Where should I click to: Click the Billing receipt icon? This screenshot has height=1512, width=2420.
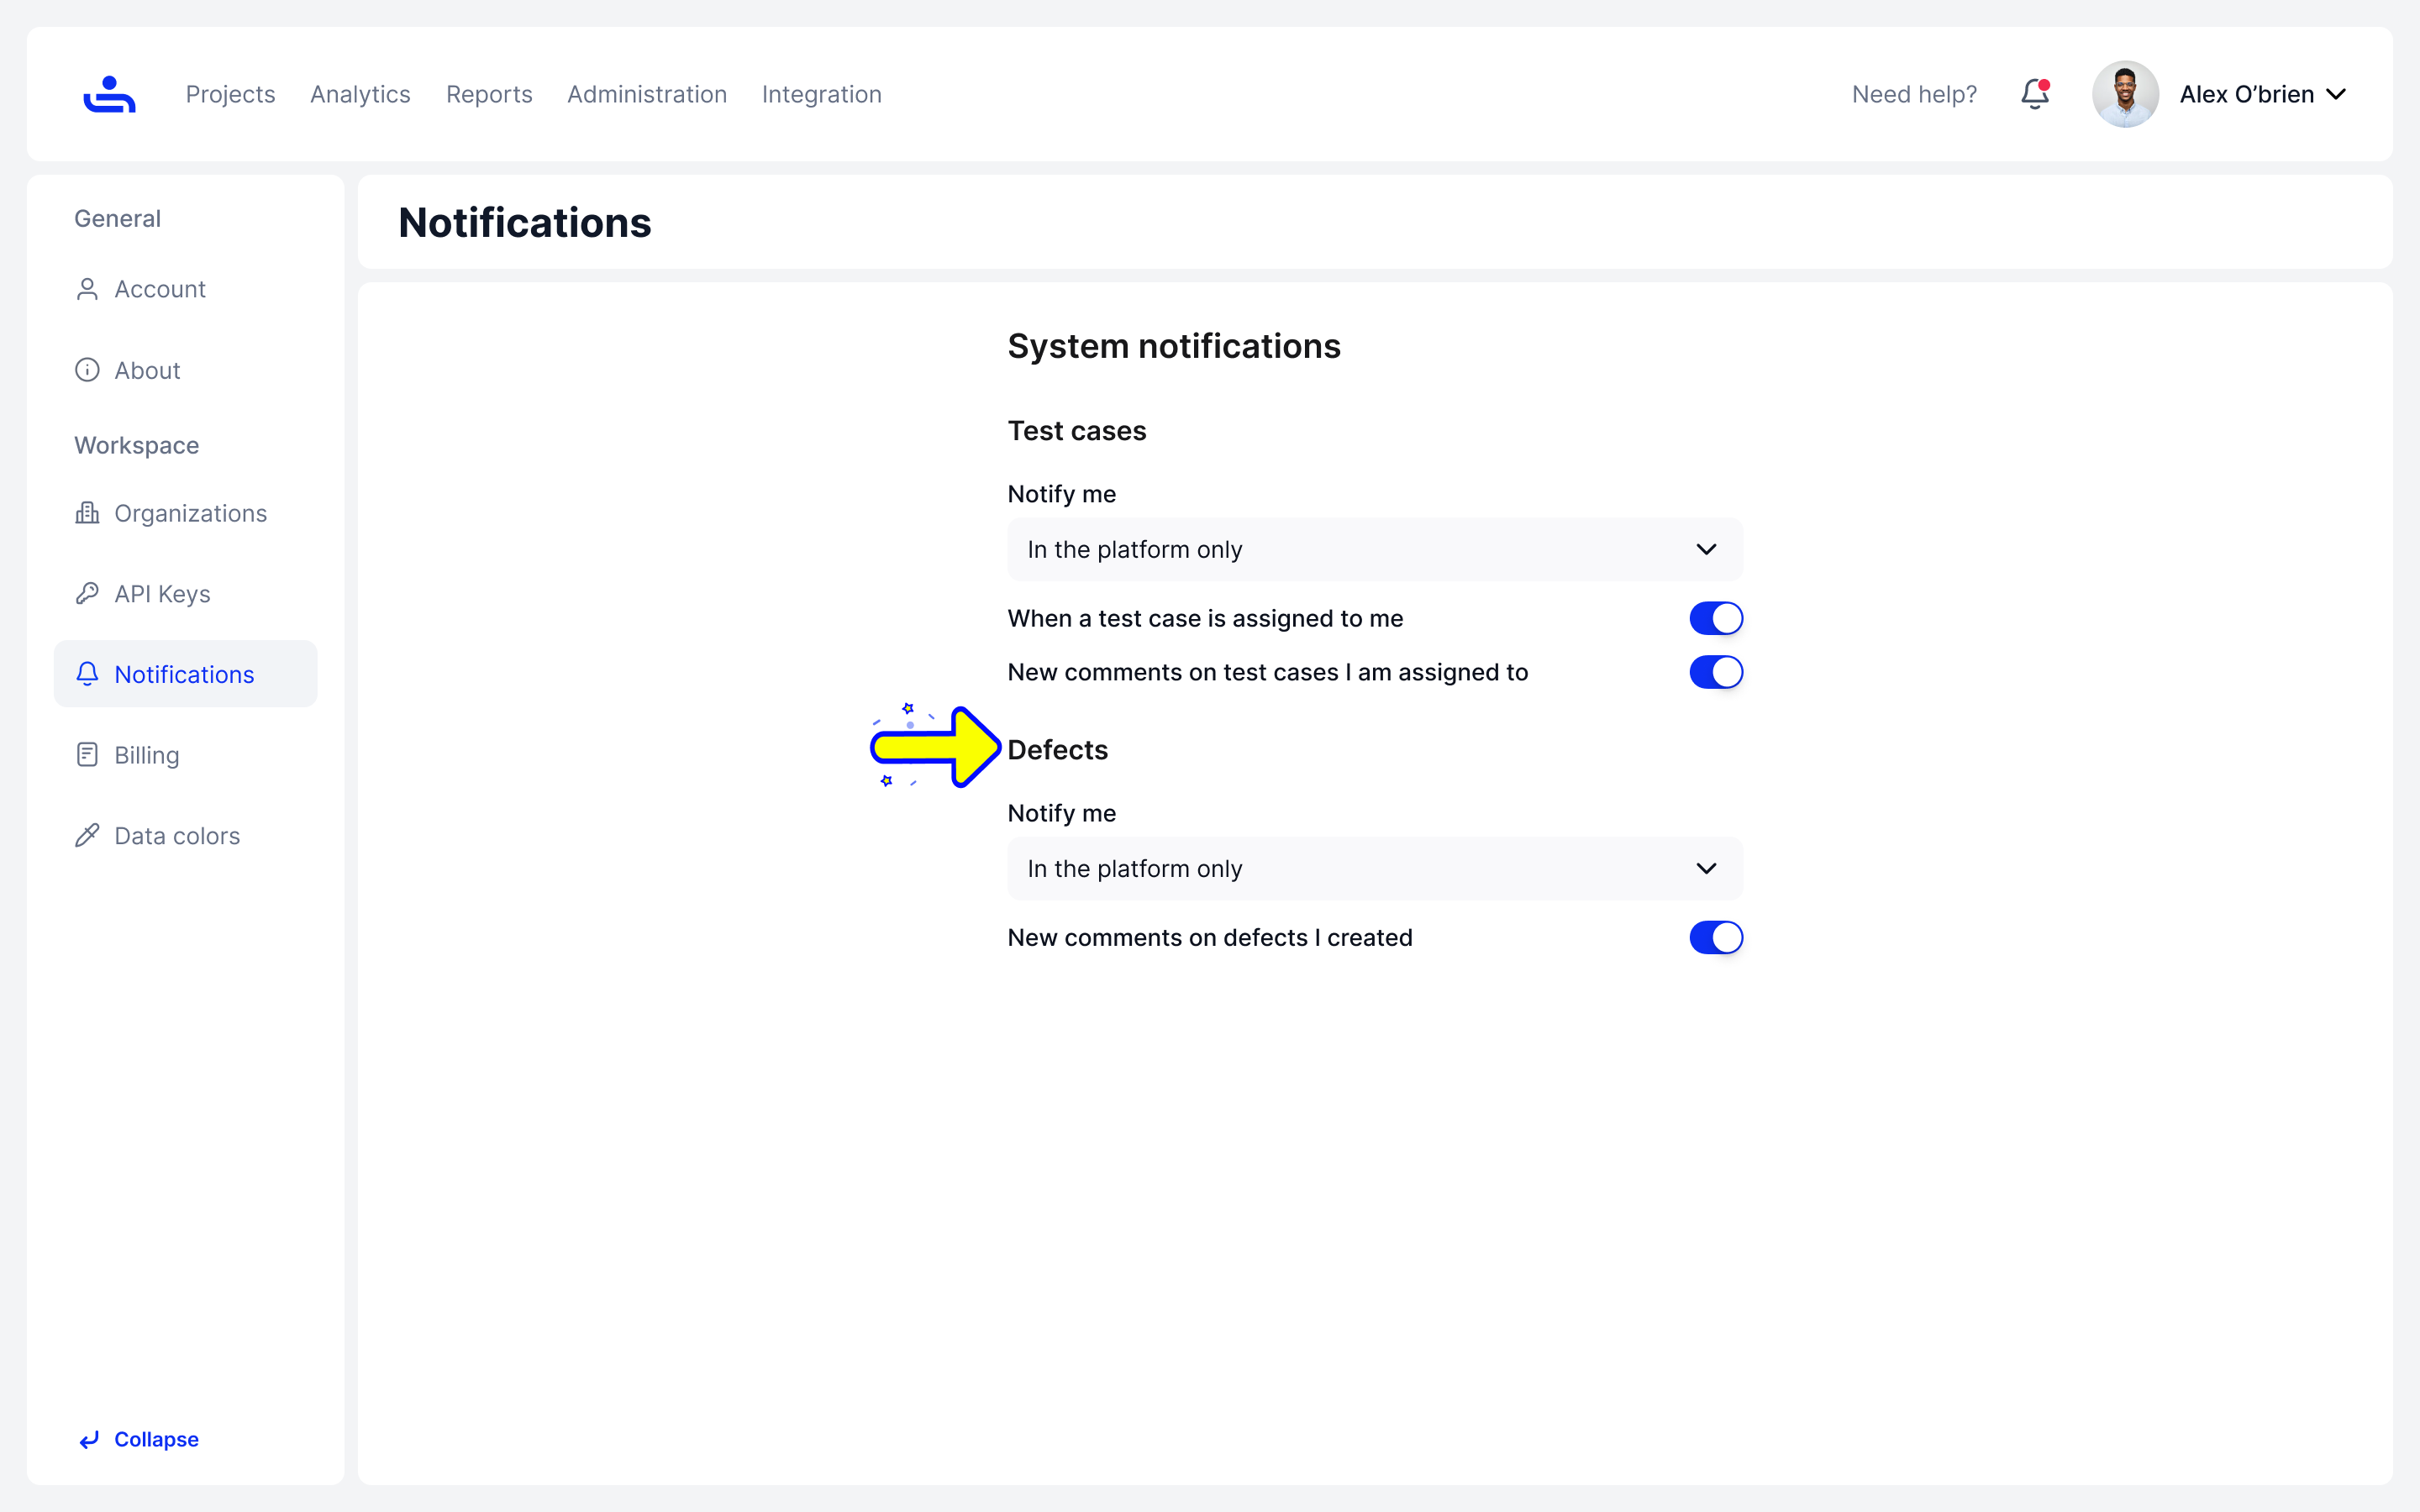tap(87, 755)
